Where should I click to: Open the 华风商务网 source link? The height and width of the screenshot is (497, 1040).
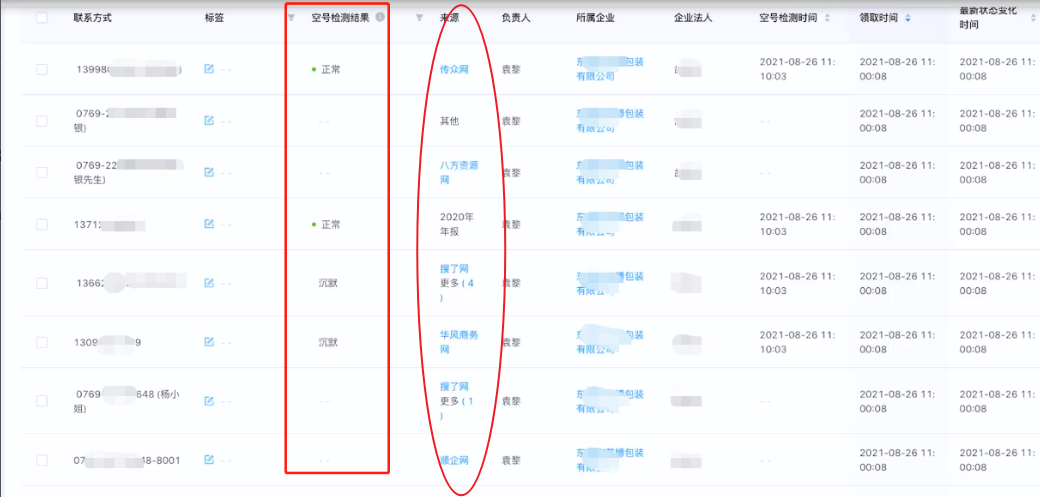pos(459,342)
